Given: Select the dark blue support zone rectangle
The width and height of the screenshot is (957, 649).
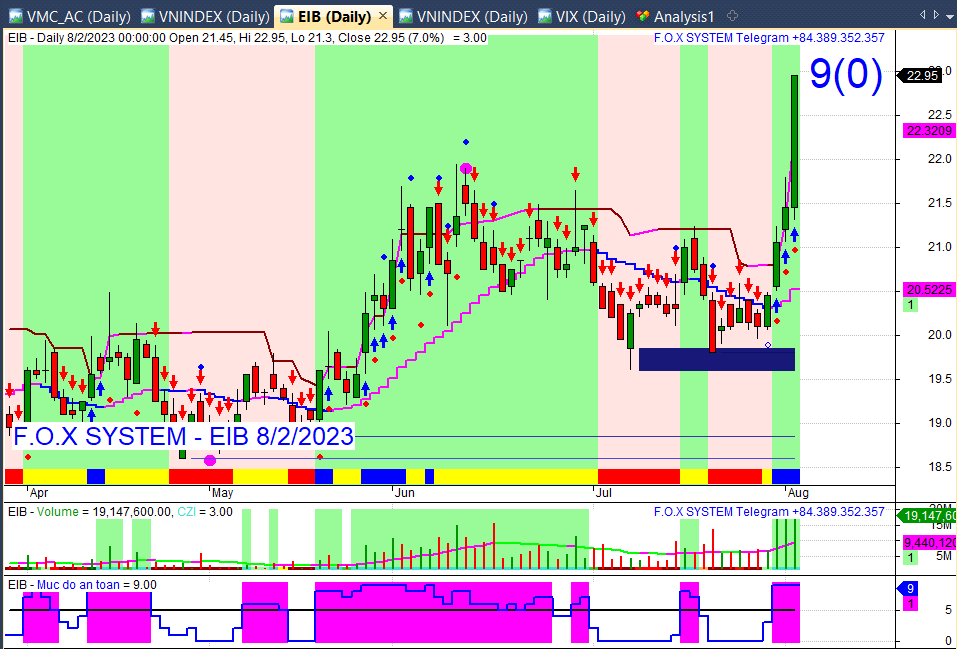Looking at the screenshot, I should pyautogui.click(x=717, y=359).
